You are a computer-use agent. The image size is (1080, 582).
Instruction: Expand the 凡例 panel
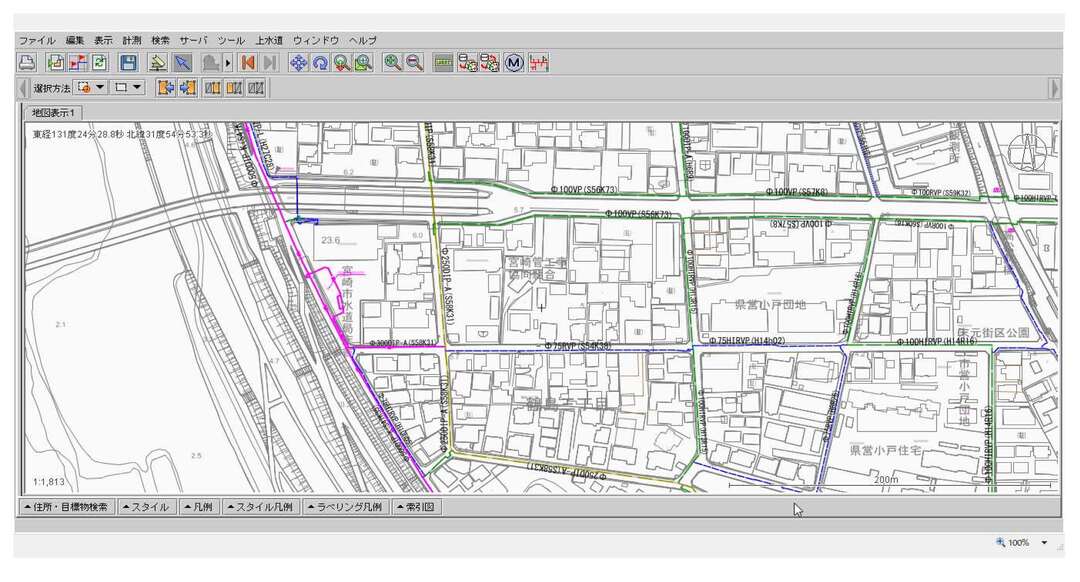pos(199,507)
